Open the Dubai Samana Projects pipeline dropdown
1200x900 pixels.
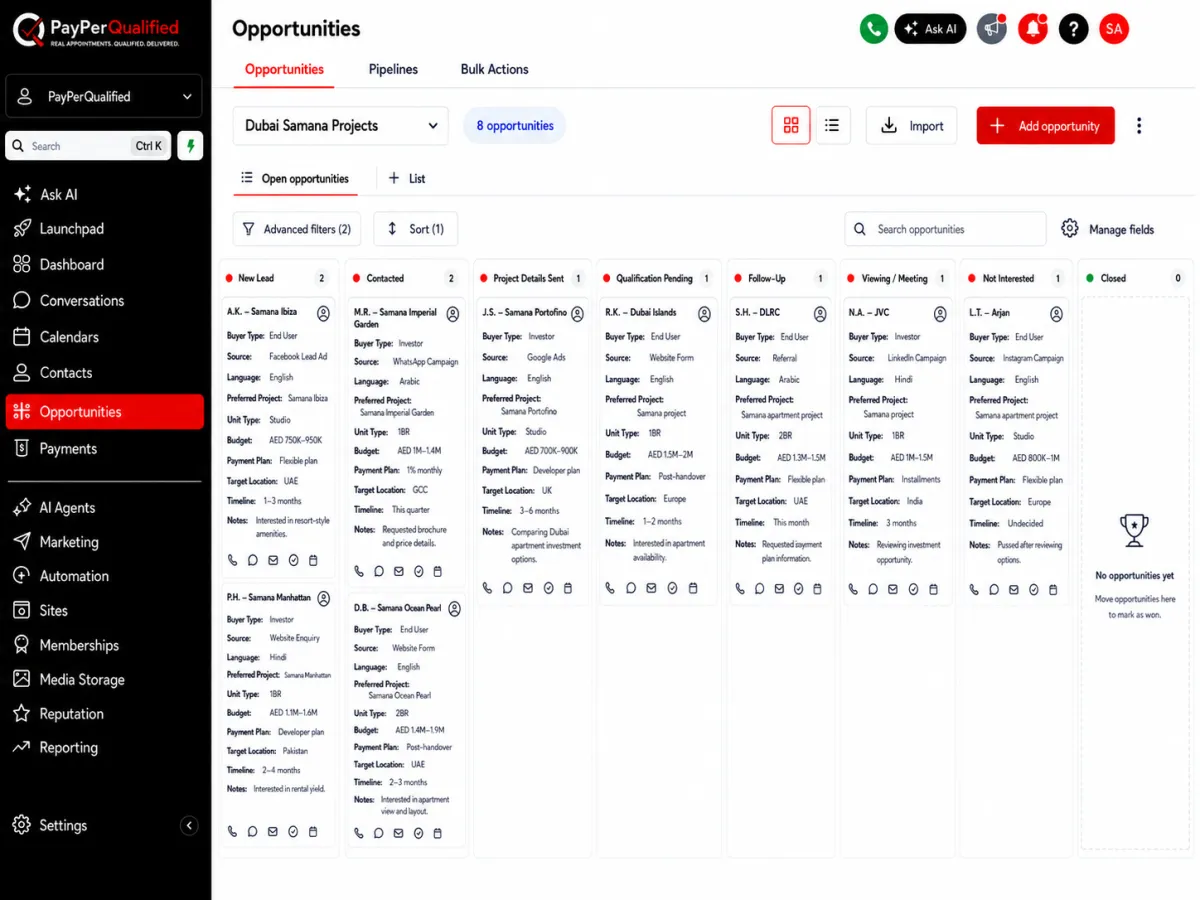[x=341, y=126]
